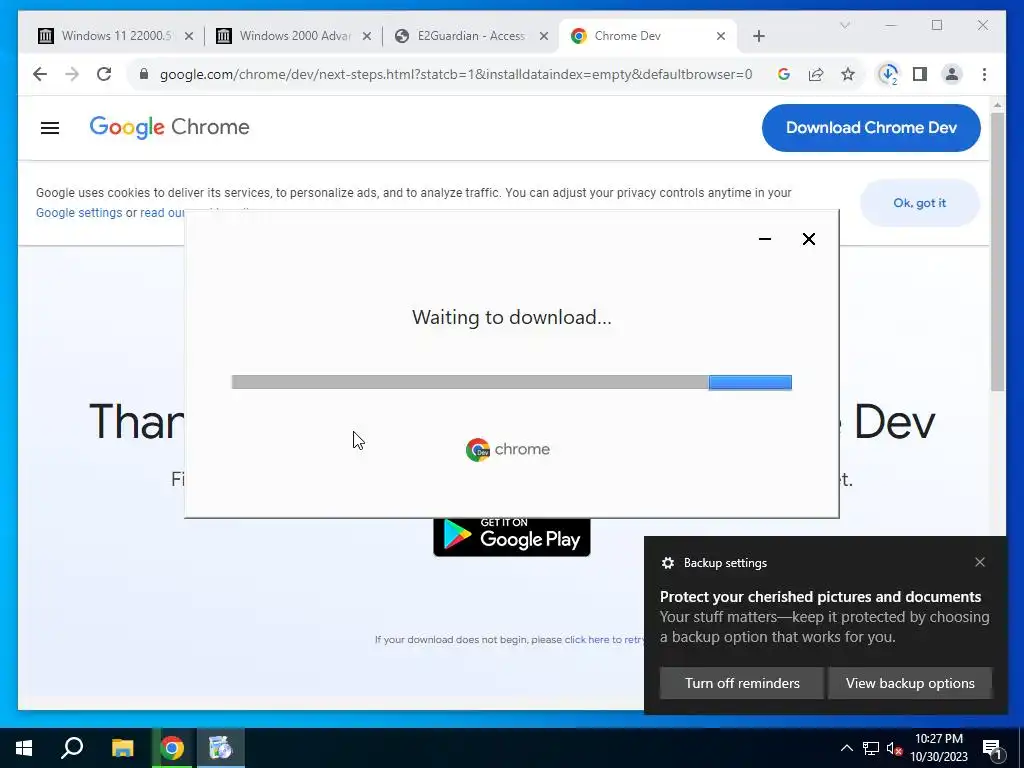
Task: Click Turn off reminders in notification
Action: coord(742,683)
